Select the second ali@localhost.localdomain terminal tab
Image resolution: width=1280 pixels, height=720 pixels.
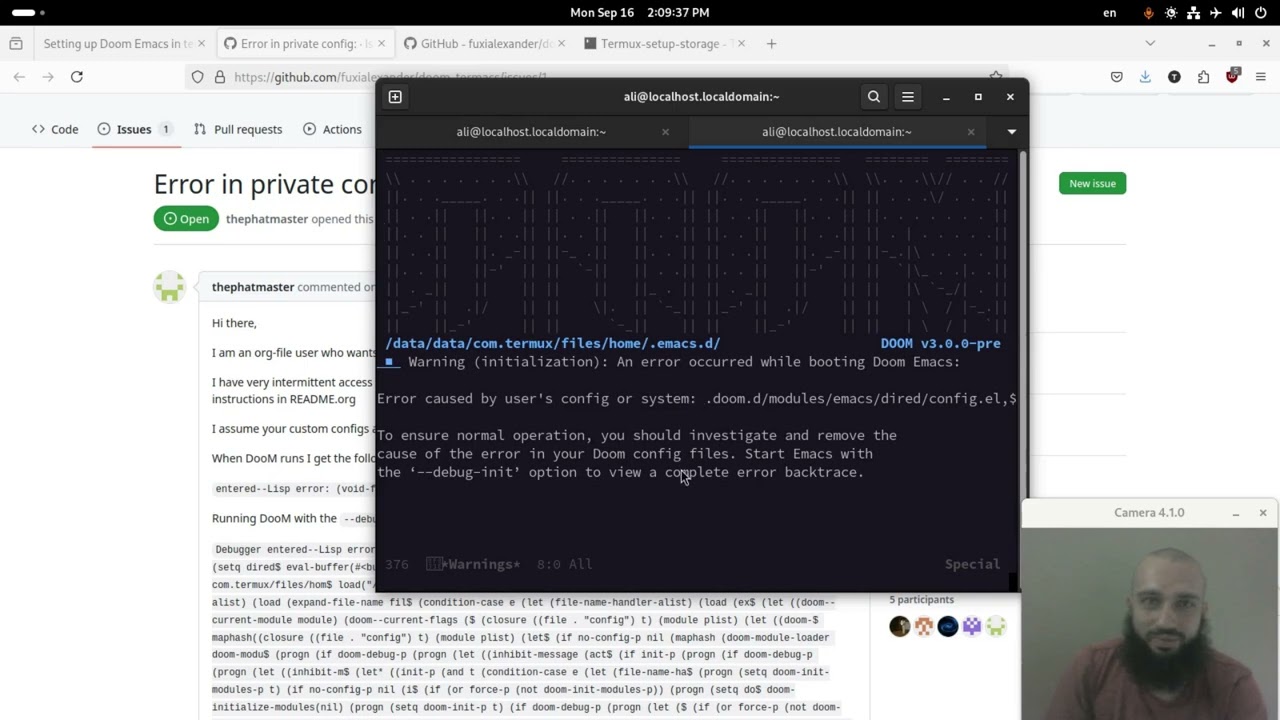point(836,132)
